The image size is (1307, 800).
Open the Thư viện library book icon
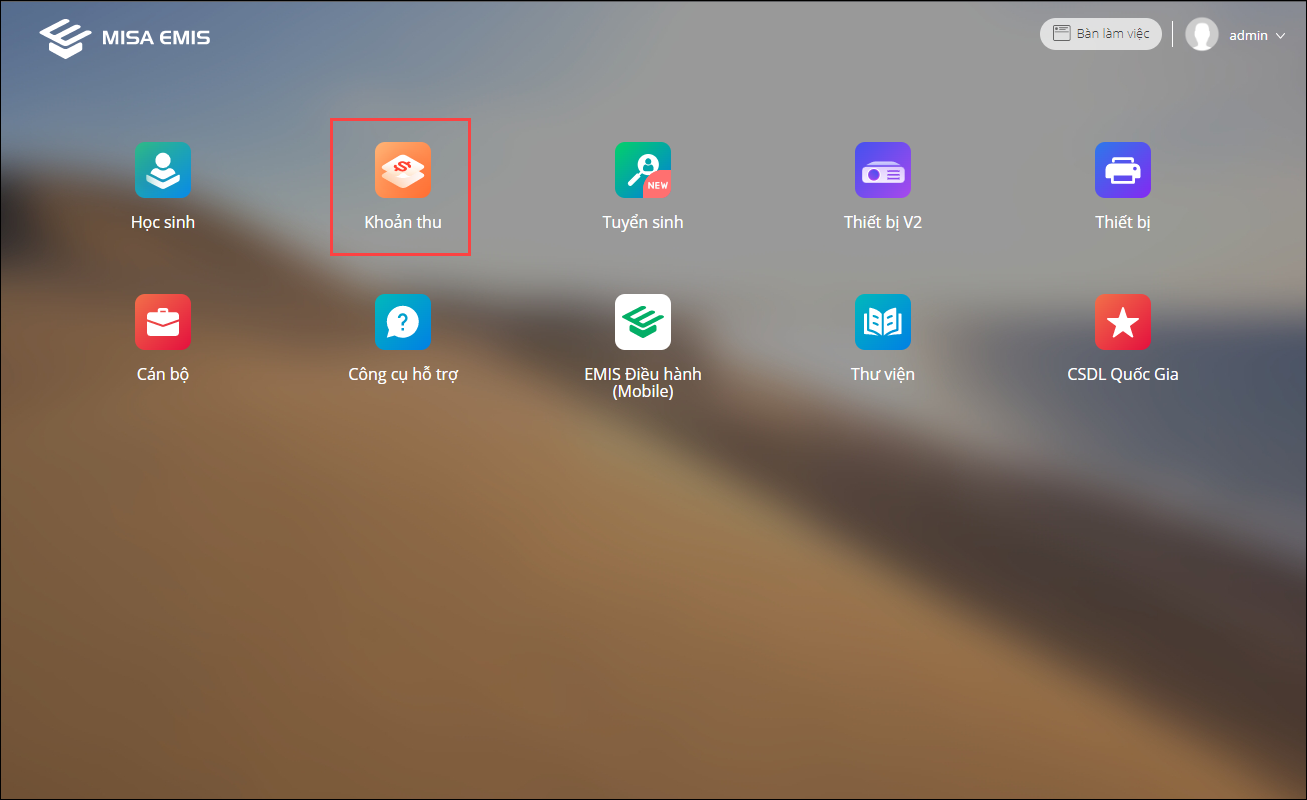883,322
